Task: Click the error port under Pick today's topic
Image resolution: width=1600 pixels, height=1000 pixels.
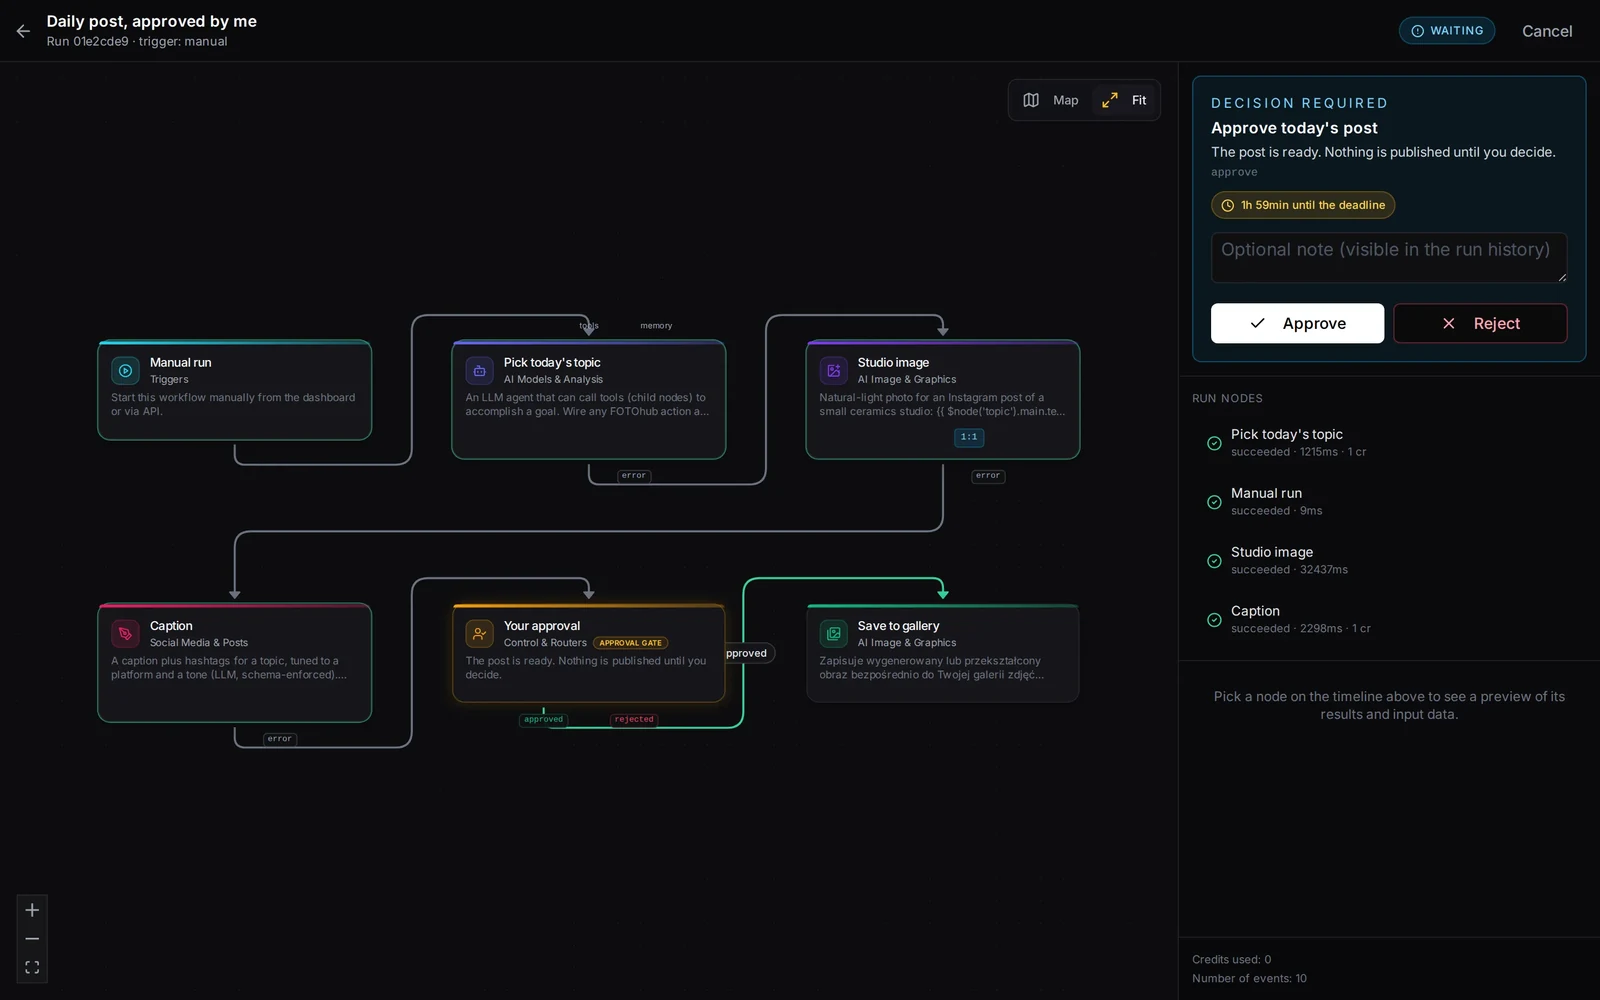Action: tap(634, 476)
